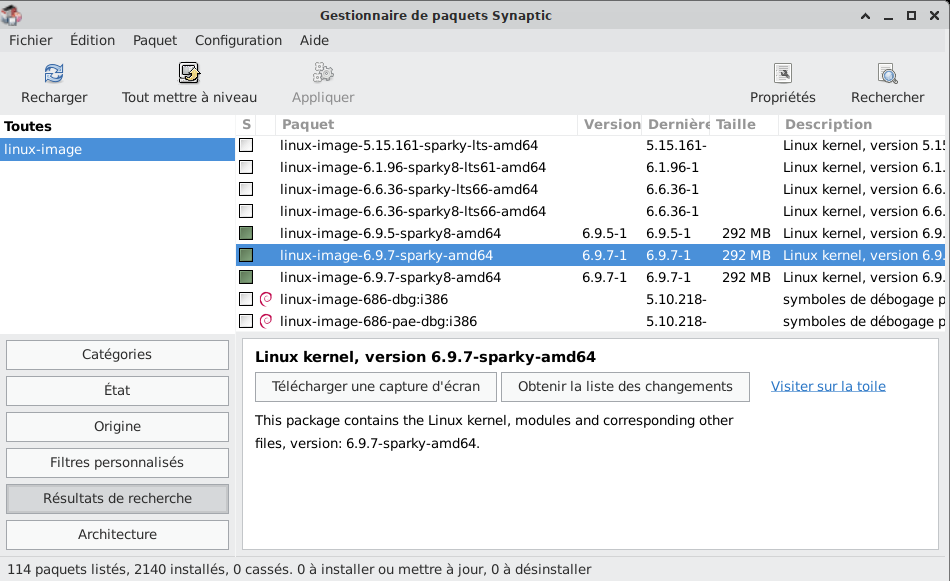Open the Paquet menu
Image resolution: width=950 pixels, height=581 pixels.
click(x=155, y=40)
